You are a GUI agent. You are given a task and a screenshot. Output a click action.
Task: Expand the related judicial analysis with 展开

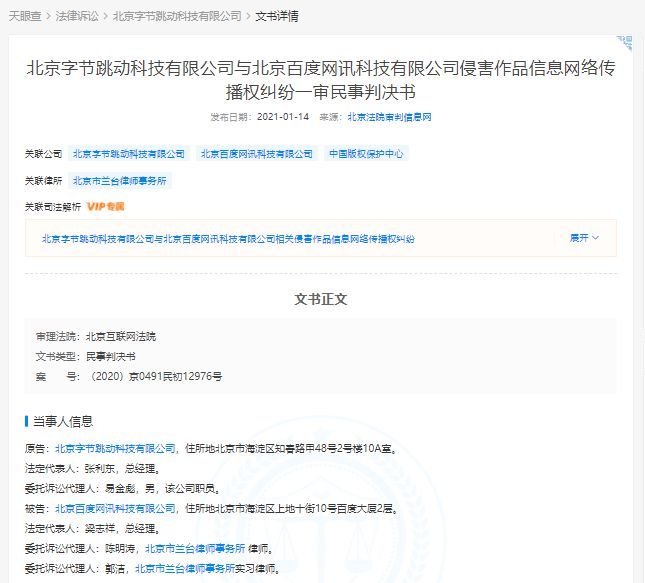[x=584, y=239]
